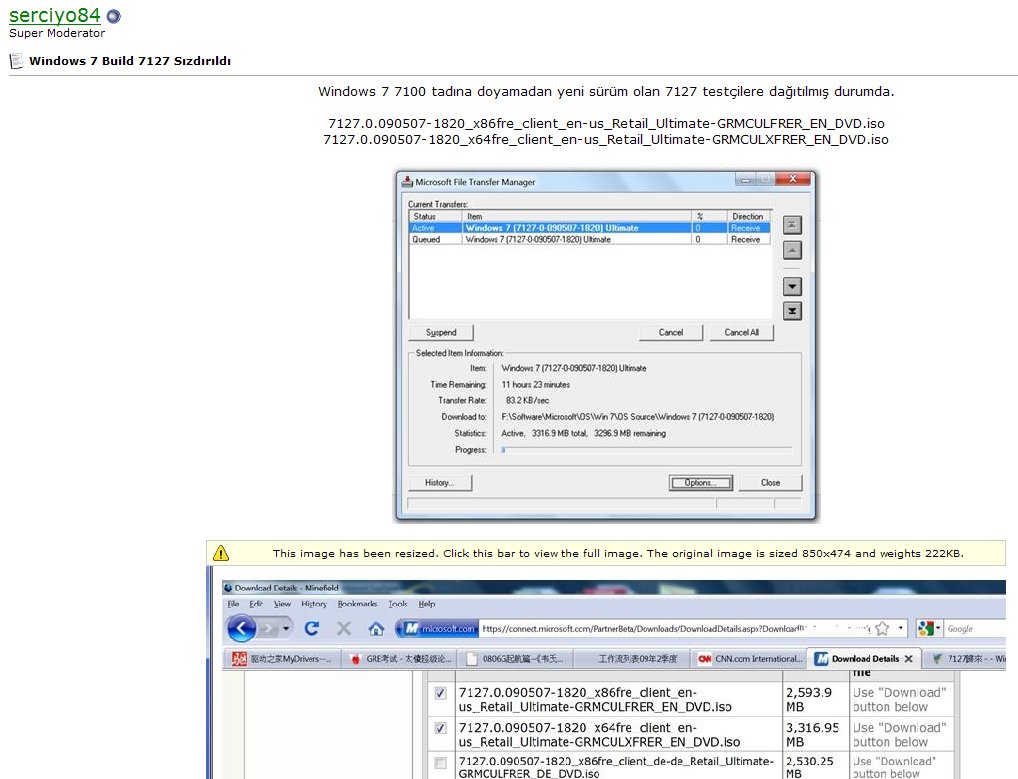The width and height of the screenshot is (1018, 779).
Task: Click the yellow warning icon on resize bar
Action: [x=221, y=553]
